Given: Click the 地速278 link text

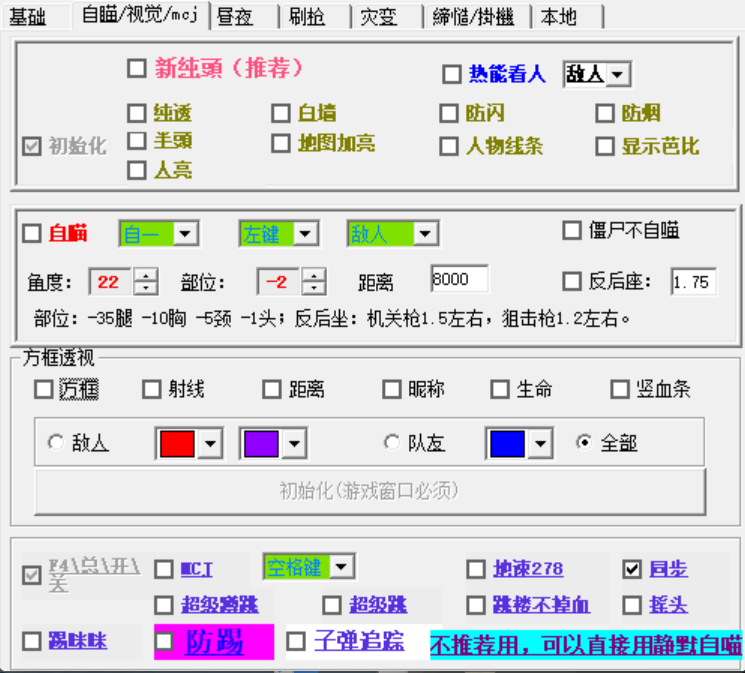Looking at the screenshot, I should coord(528,569).
